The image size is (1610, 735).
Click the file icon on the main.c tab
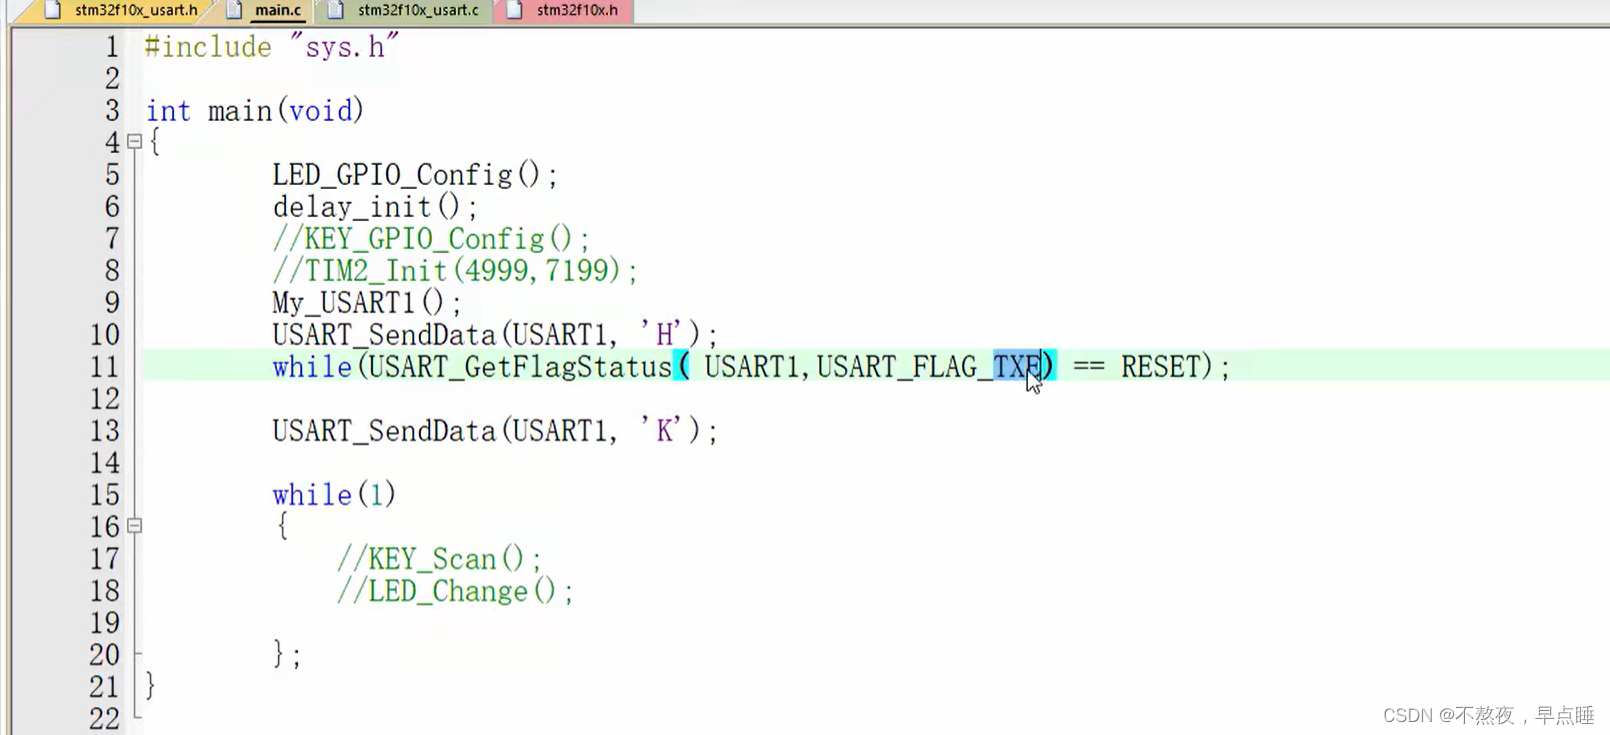(x=235, y=10)
